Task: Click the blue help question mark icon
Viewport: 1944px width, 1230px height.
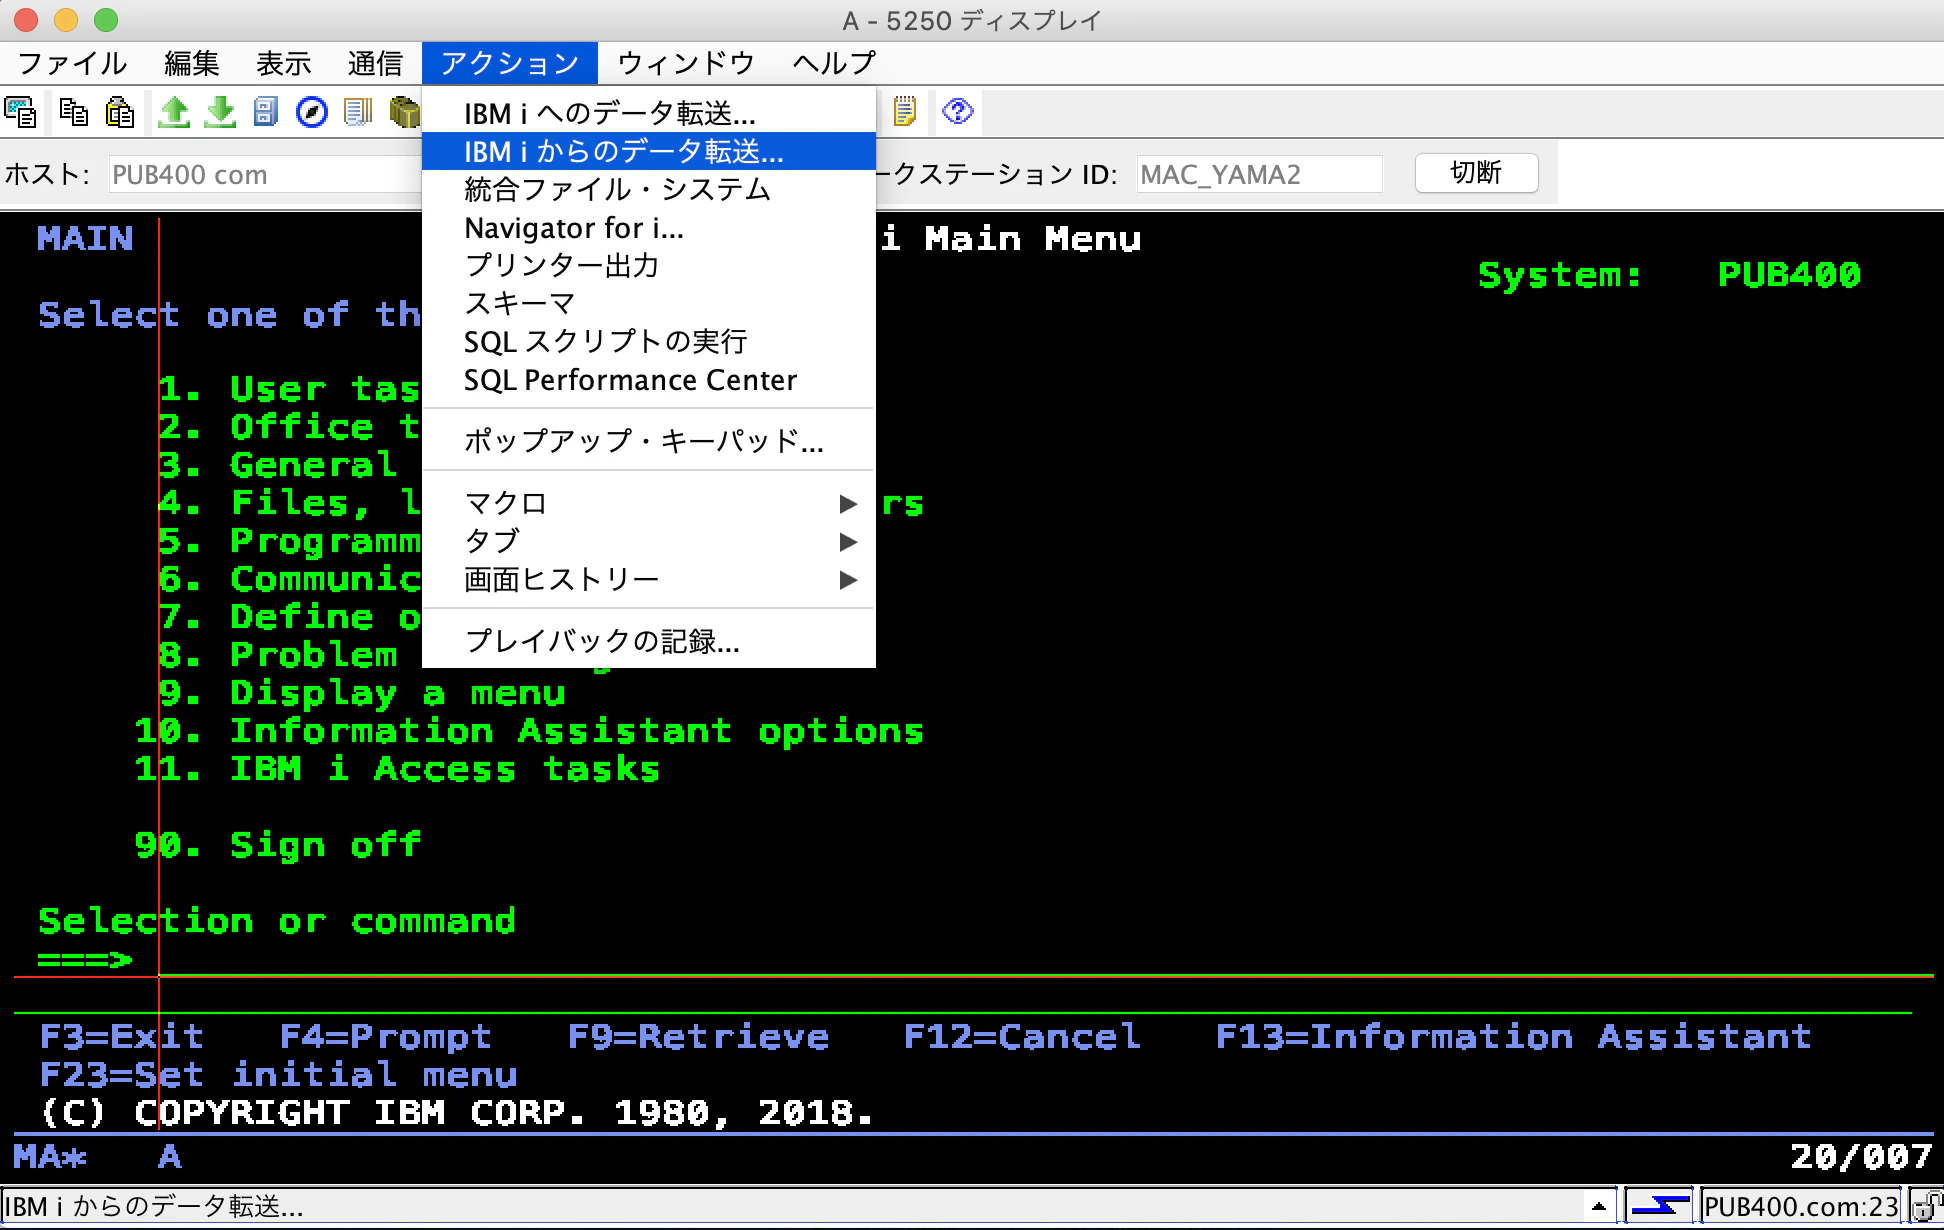Action: (x=957, y=111)
